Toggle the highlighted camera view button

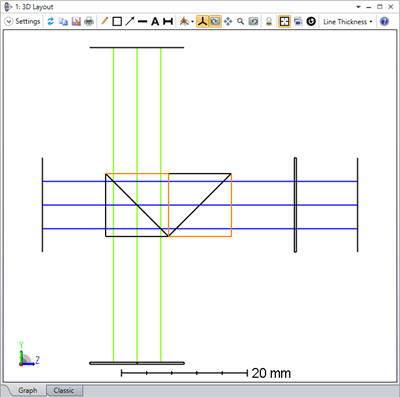[215, 22]
